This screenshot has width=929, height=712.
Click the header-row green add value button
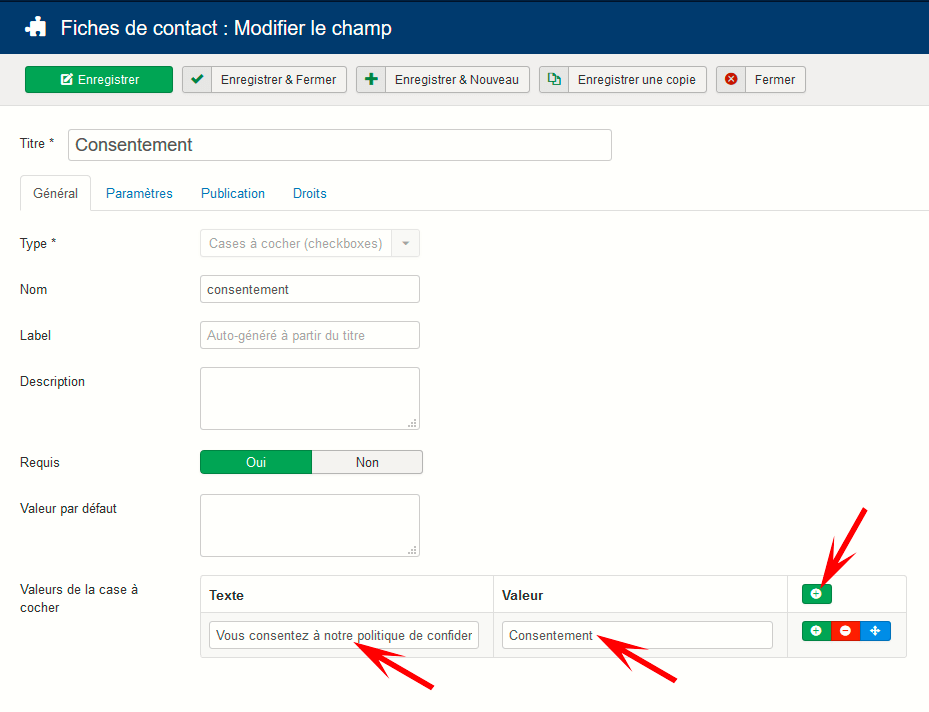click(816, 594)
